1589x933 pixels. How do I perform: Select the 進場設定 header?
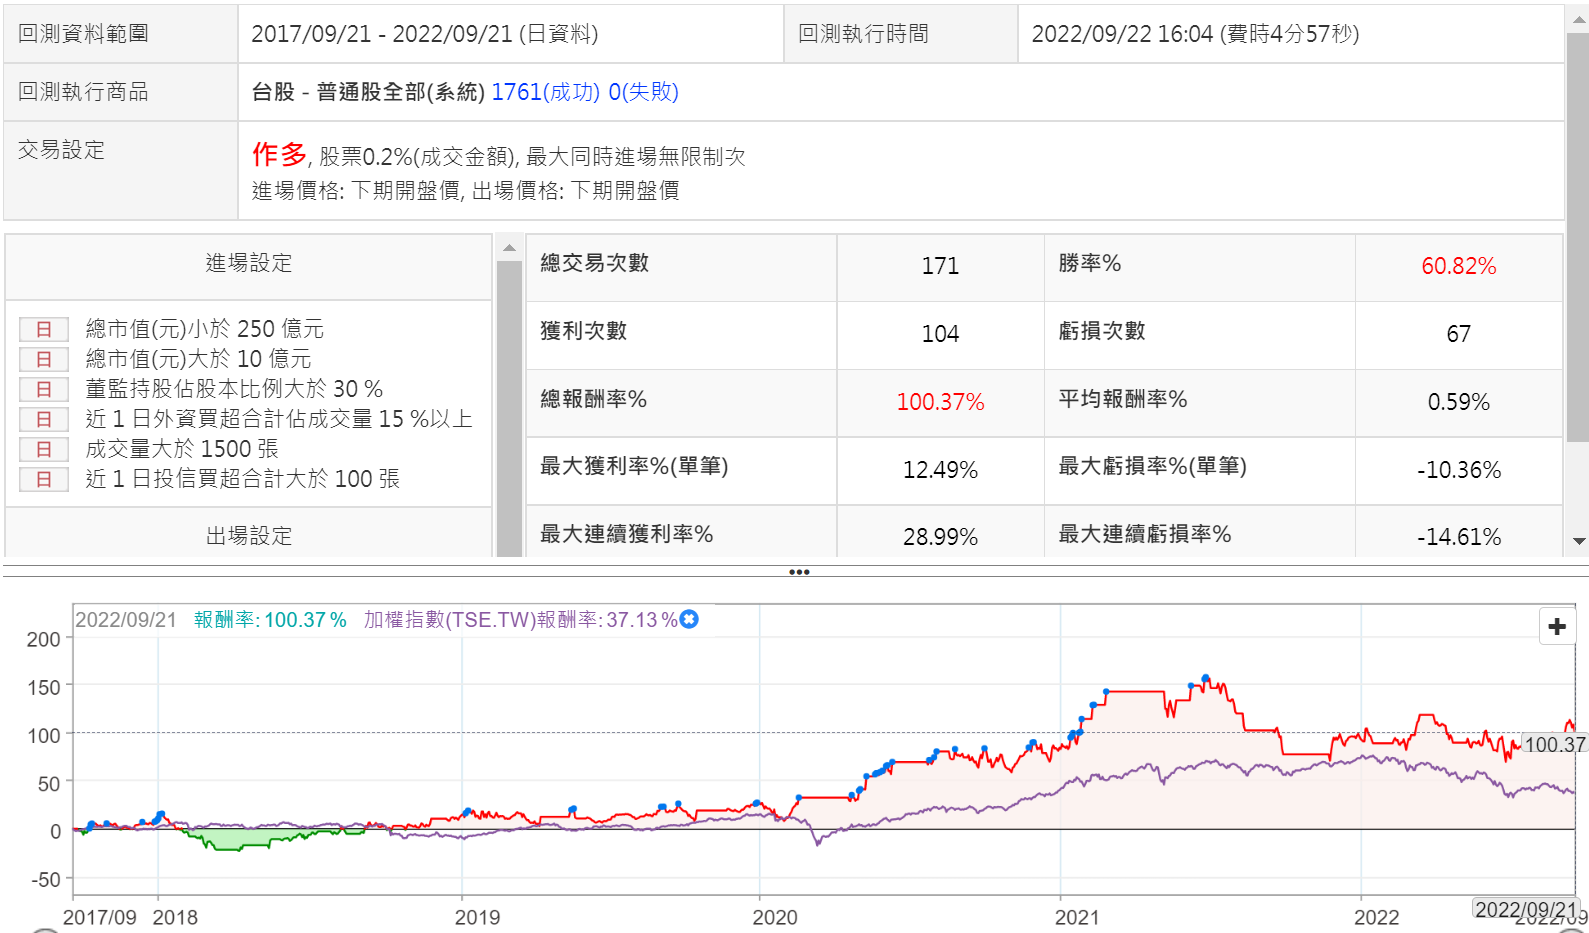click(249, 263)
